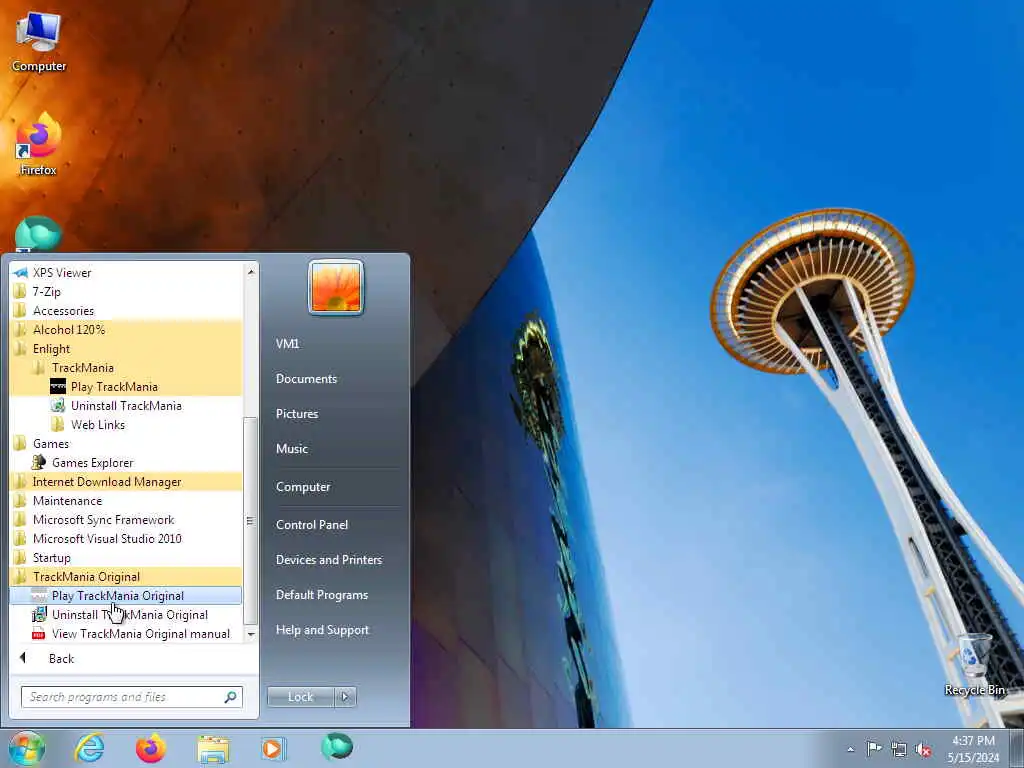The height and width of the screenshot is (768, 1024).
Task: Launch Firefox from the taskbar
Action: (x=150, y=748)
